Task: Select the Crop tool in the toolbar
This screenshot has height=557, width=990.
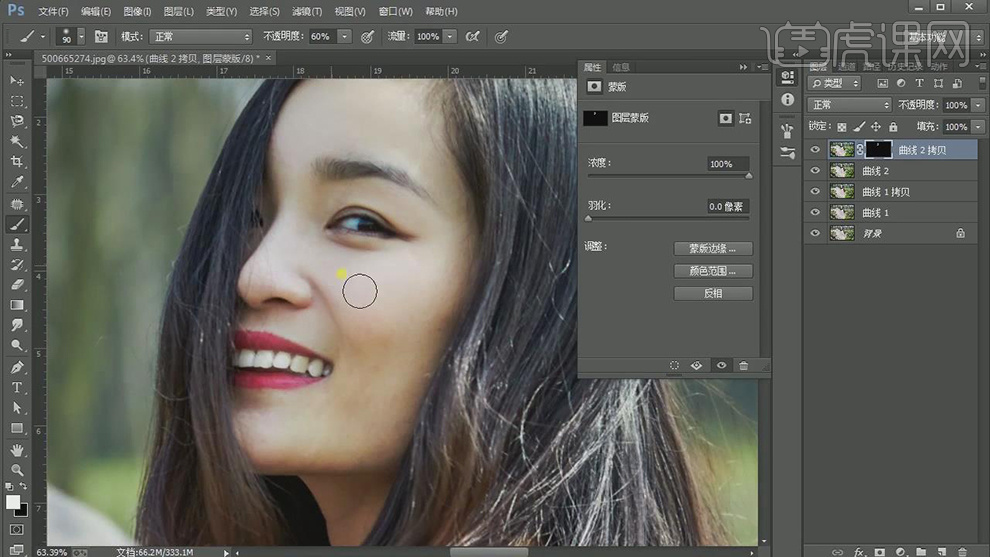Action: tap(17, 162)
